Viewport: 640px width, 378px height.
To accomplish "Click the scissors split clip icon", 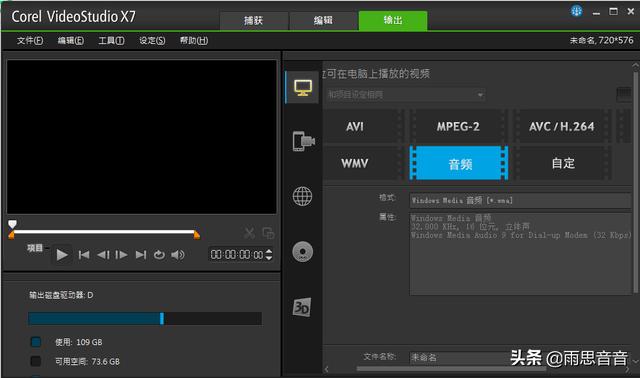I will coord(249,233).
